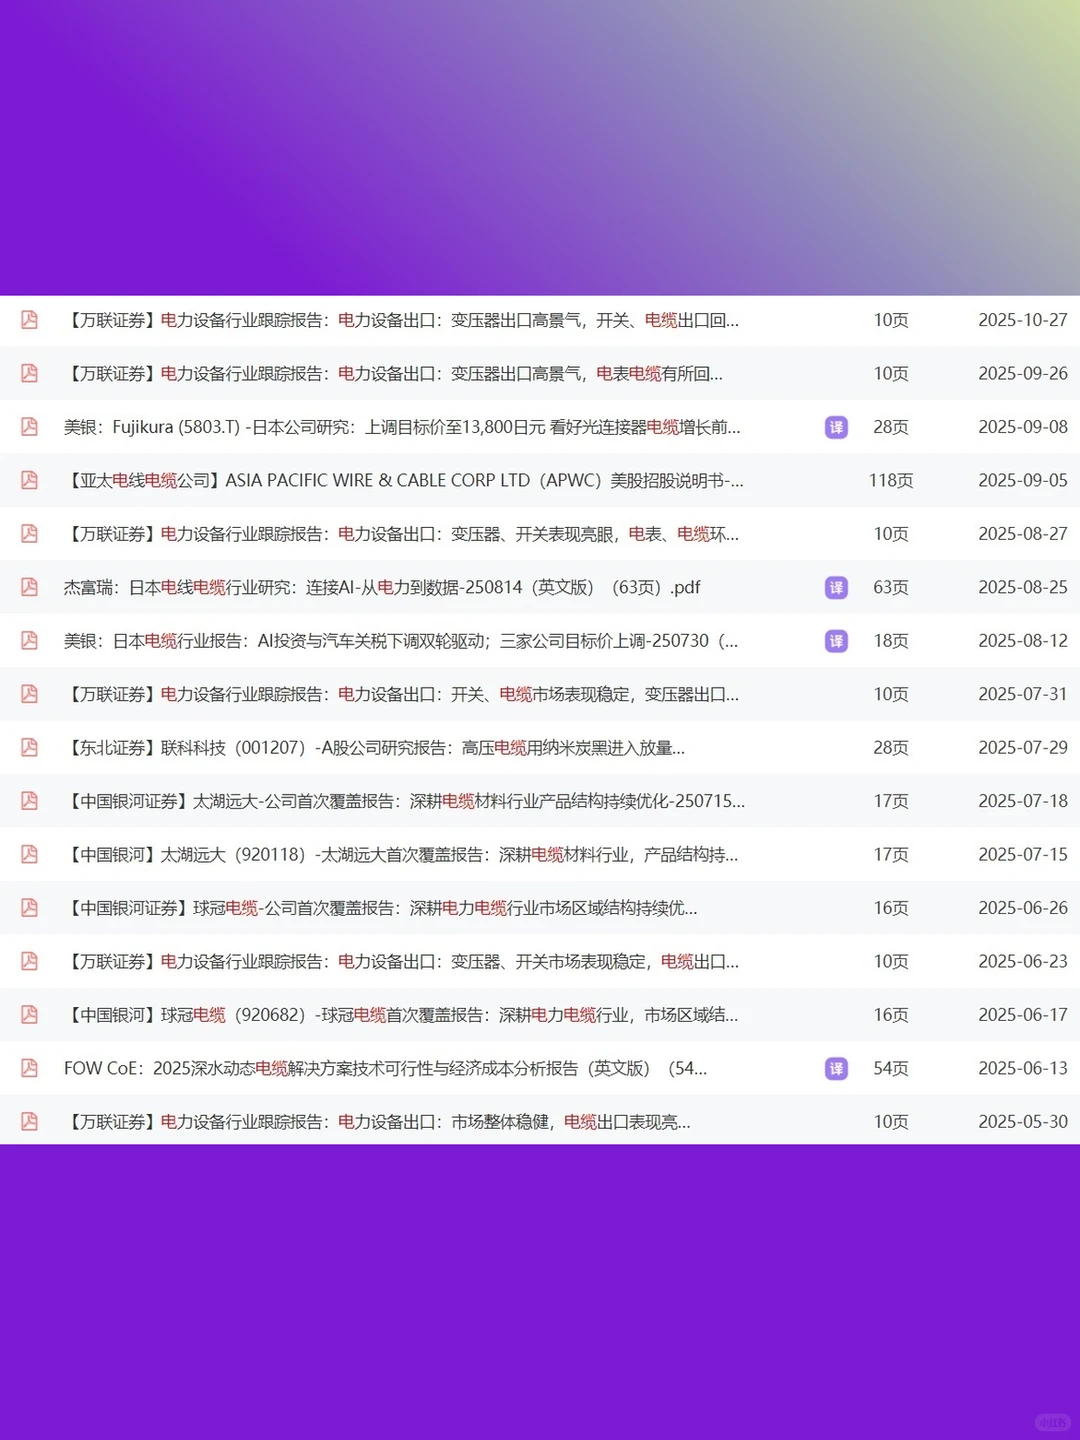Screen dimensions: 1080x1440
Task: Click date 2025-06-26
Action: click(x=1023, y=908)
